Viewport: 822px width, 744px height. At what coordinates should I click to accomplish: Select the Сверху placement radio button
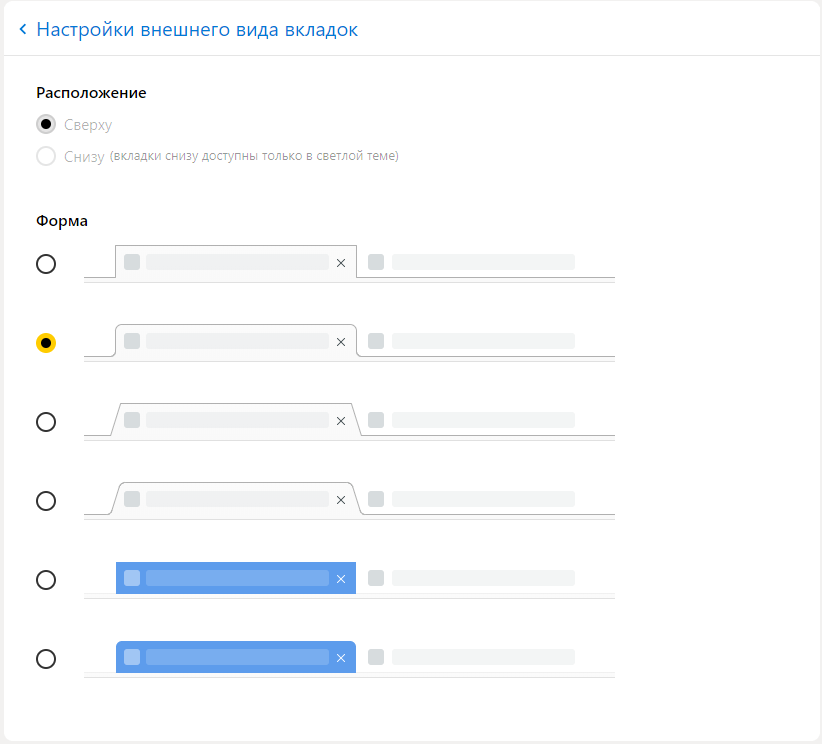(x=46, y=124)
